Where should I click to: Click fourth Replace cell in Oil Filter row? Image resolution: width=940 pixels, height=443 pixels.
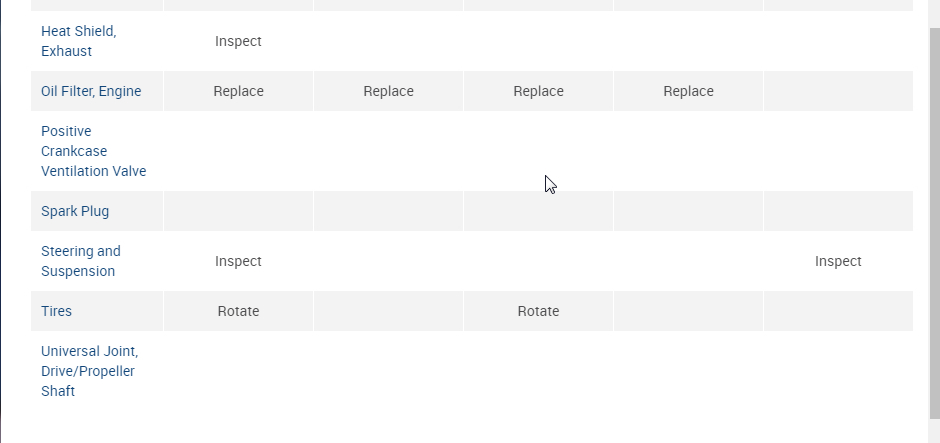[688, 91]
